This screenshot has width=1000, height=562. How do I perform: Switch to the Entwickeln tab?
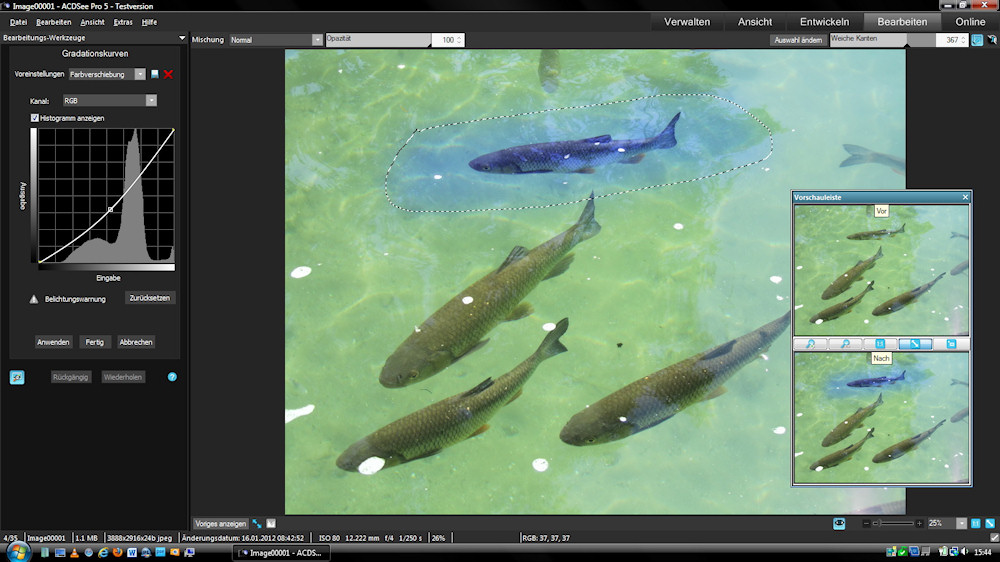pyautogui.click(x=824, y=22)
